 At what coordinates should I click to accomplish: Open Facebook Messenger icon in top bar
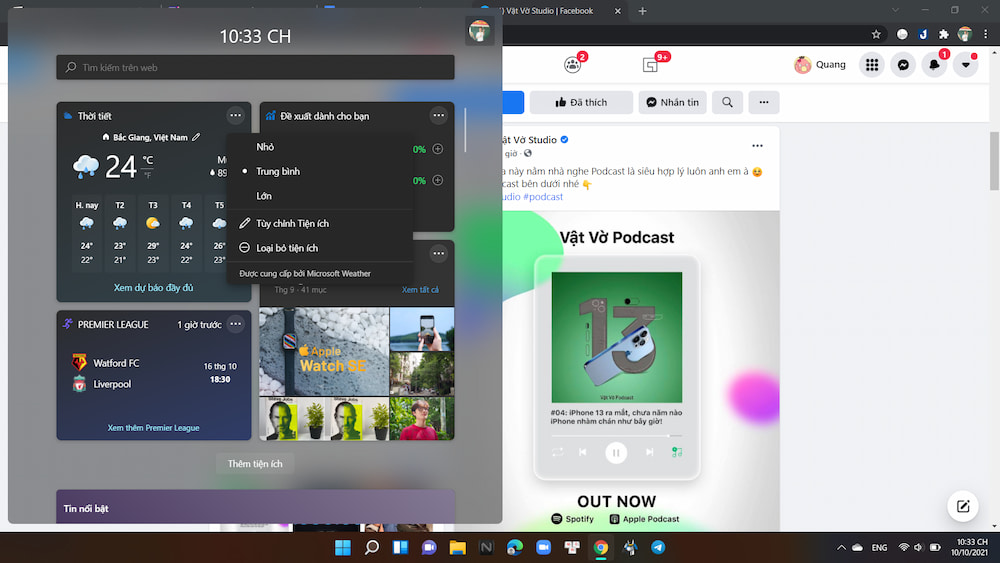[x=903, y=65]
